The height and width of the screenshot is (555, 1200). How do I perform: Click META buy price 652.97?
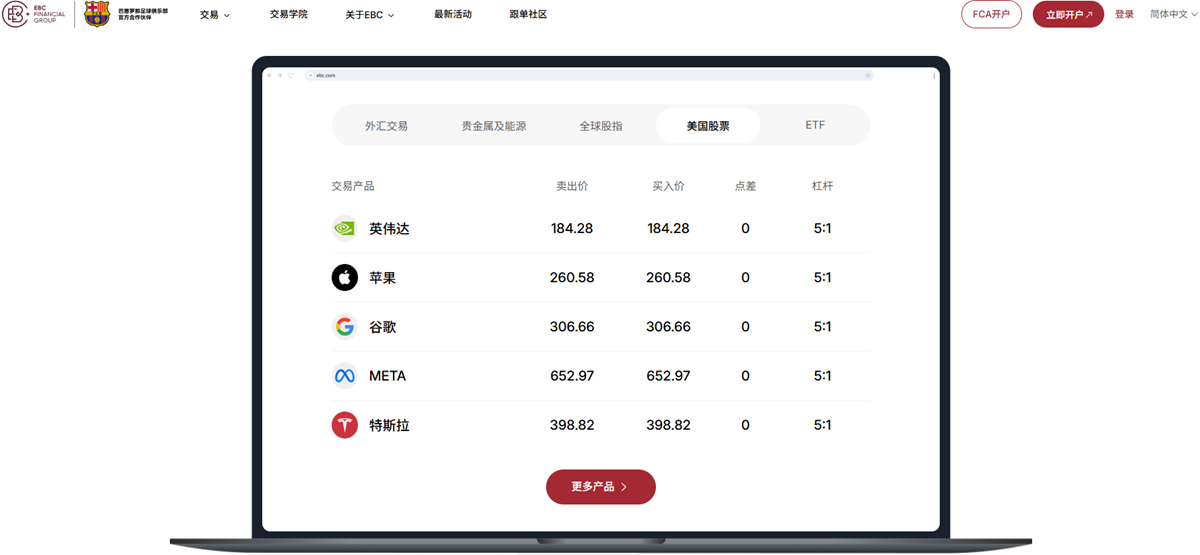[668, 376]
